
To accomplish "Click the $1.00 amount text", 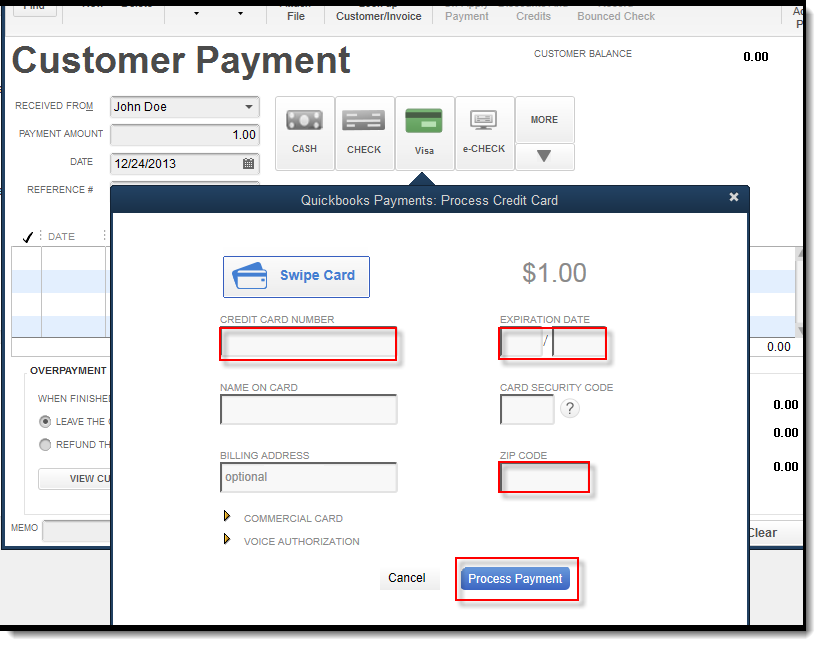I will click(554, 273).
